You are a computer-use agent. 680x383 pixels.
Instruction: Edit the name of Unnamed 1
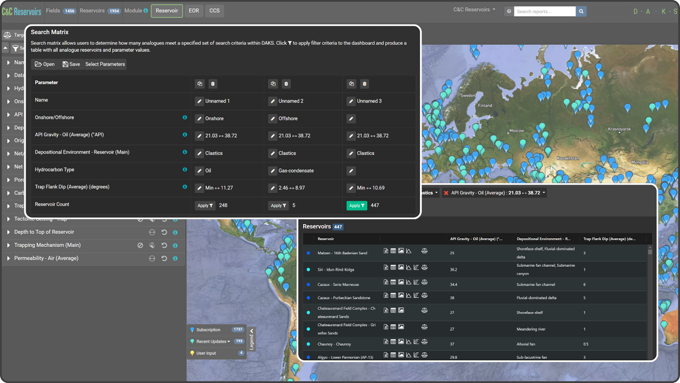click(199, 101)
